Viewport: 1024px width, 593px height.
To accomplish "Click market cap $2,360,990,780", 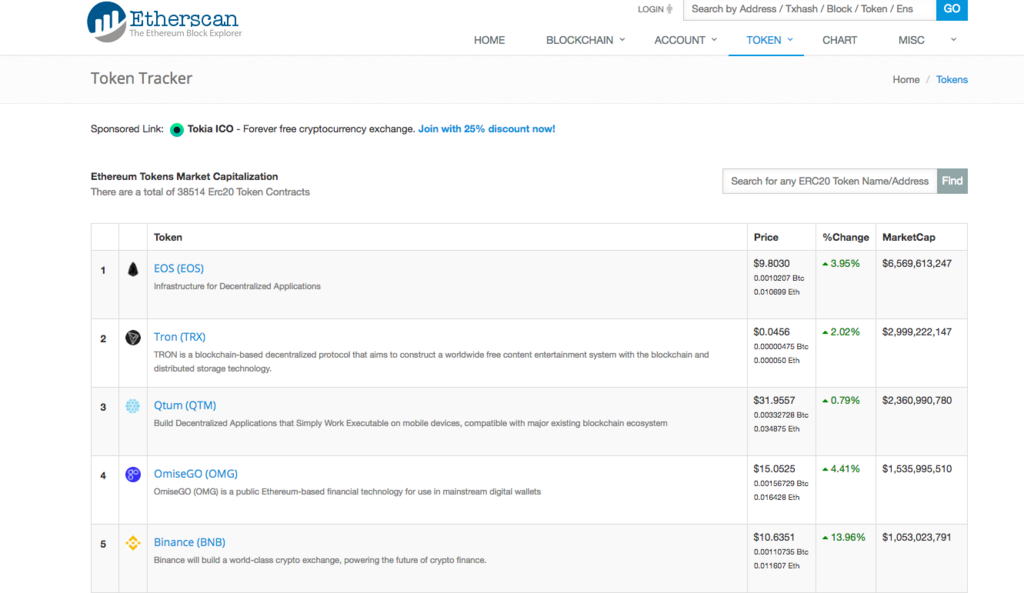I will coord(917,400).
